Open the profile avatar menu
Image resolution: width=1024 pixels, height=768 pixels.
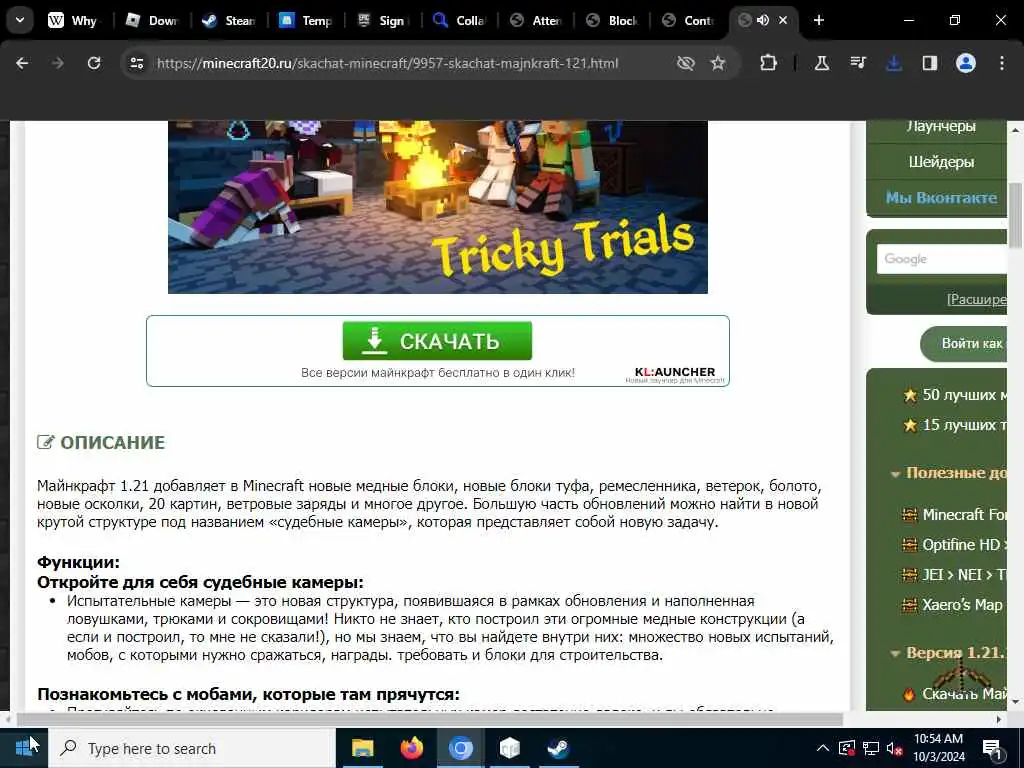965,63
